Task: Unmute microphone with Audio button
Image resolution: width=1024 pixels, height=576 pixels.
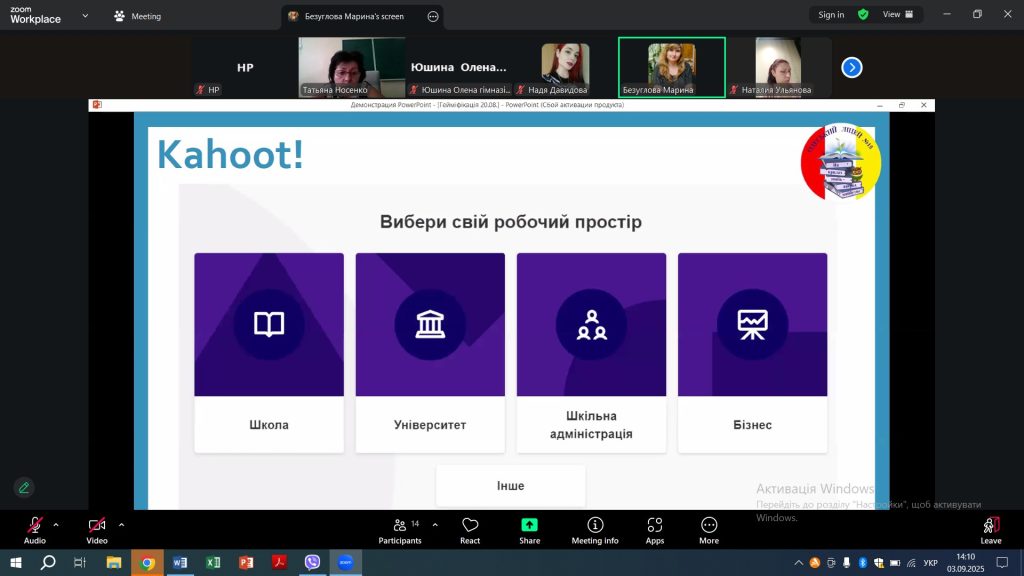Action: point(35,530)
